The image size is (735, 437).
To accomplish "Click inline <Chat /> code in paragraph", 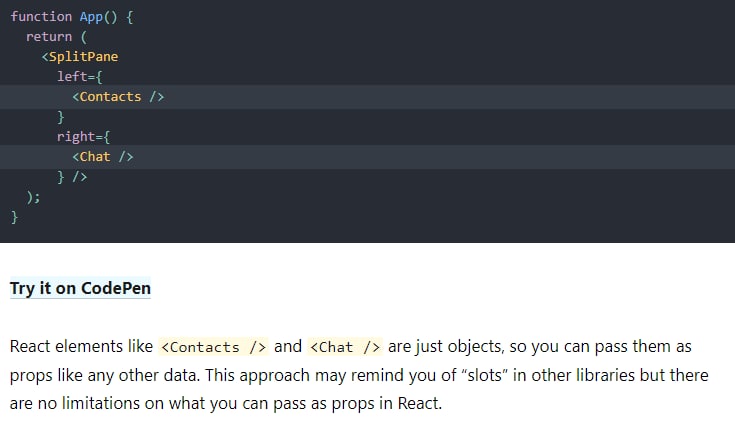I will coord(345,347).
